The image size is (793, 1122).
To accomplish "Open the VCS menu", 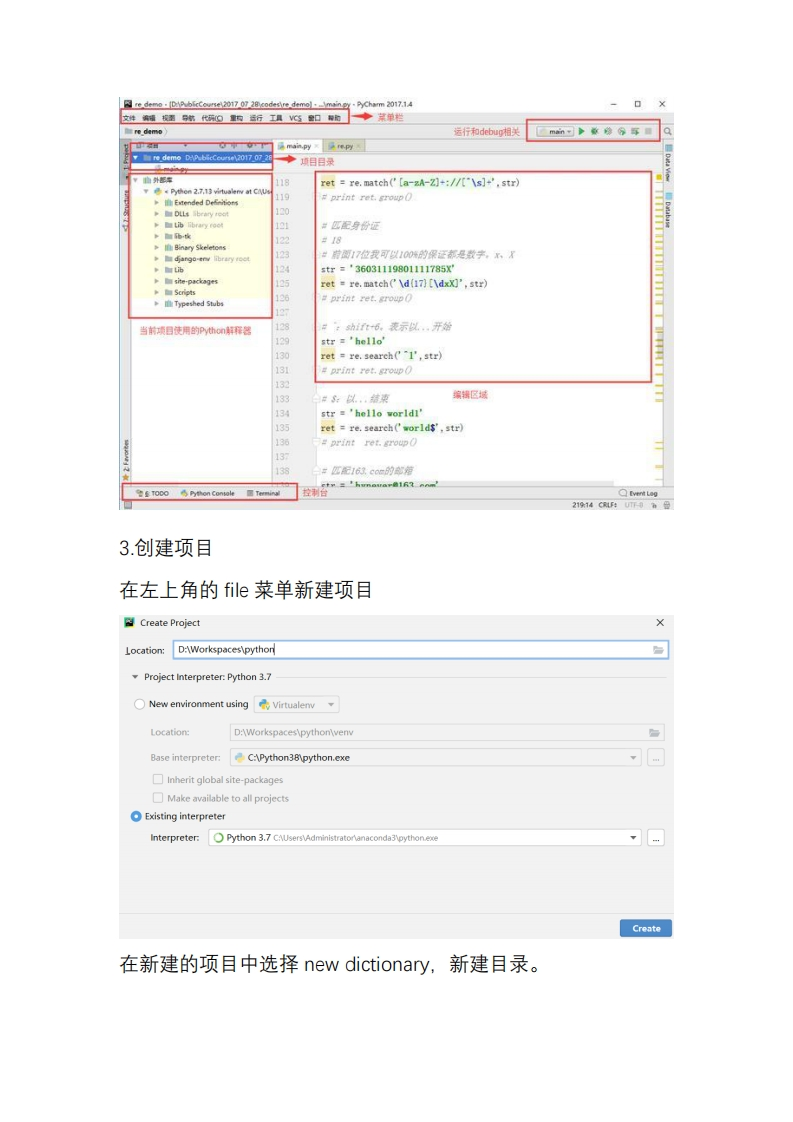I will point(296,118).
